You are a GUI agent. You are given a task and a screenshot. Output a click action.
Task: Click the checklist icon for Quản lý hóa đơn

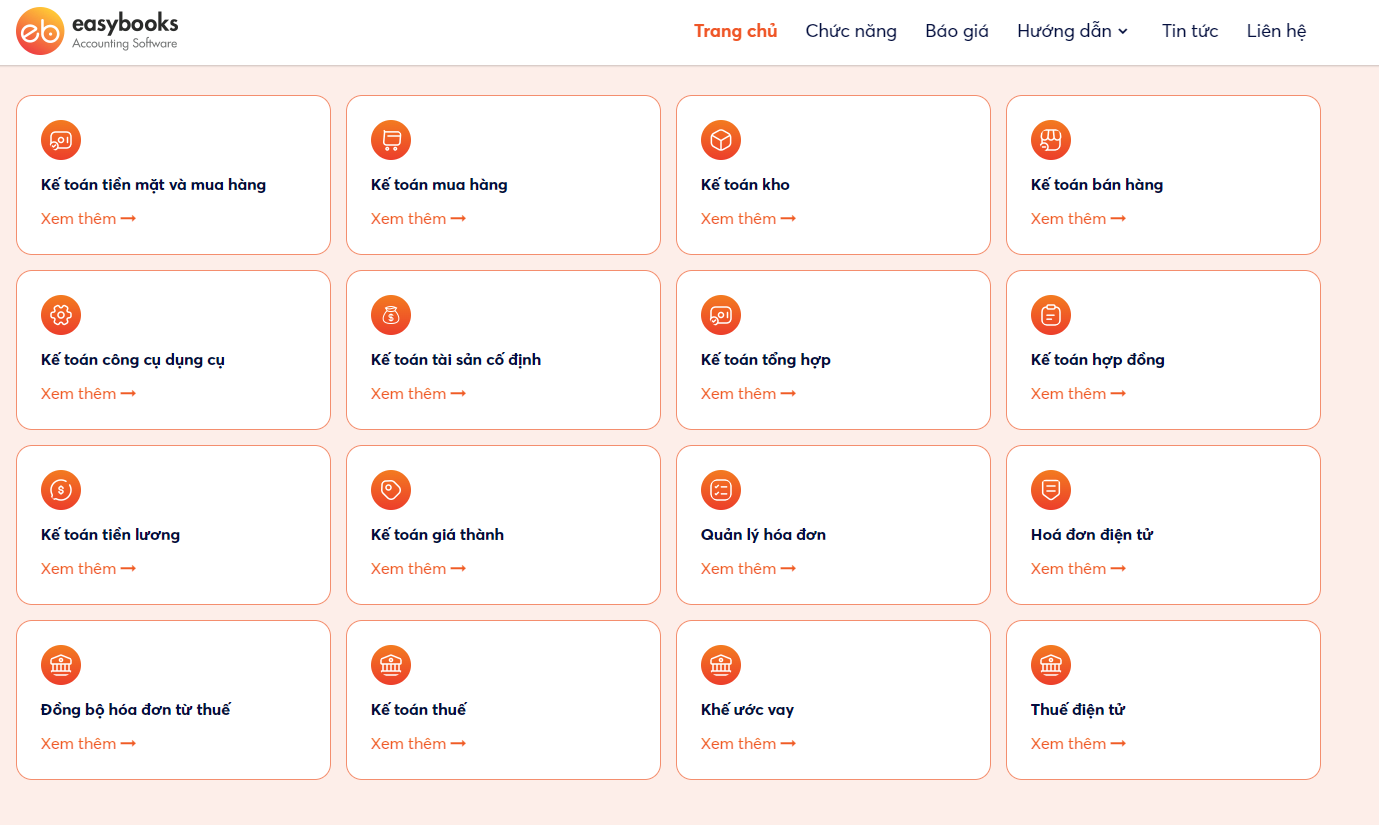click(721, 491)
